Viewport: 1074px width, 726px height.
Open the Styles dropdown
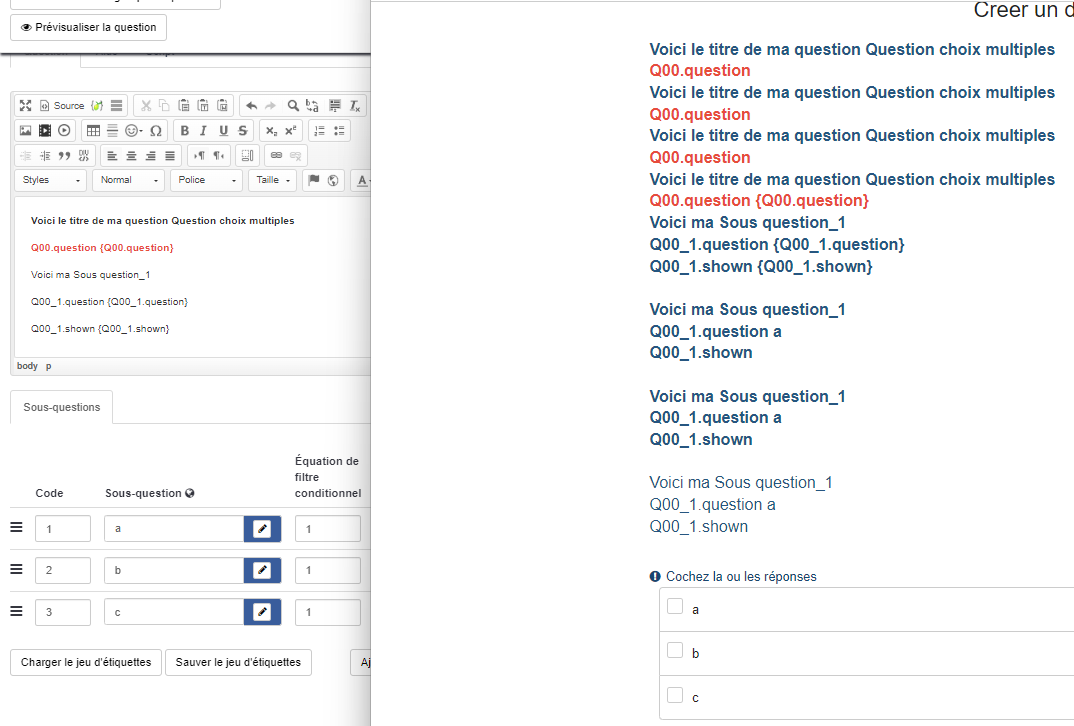pyautogui.click(x=51, y=180)
